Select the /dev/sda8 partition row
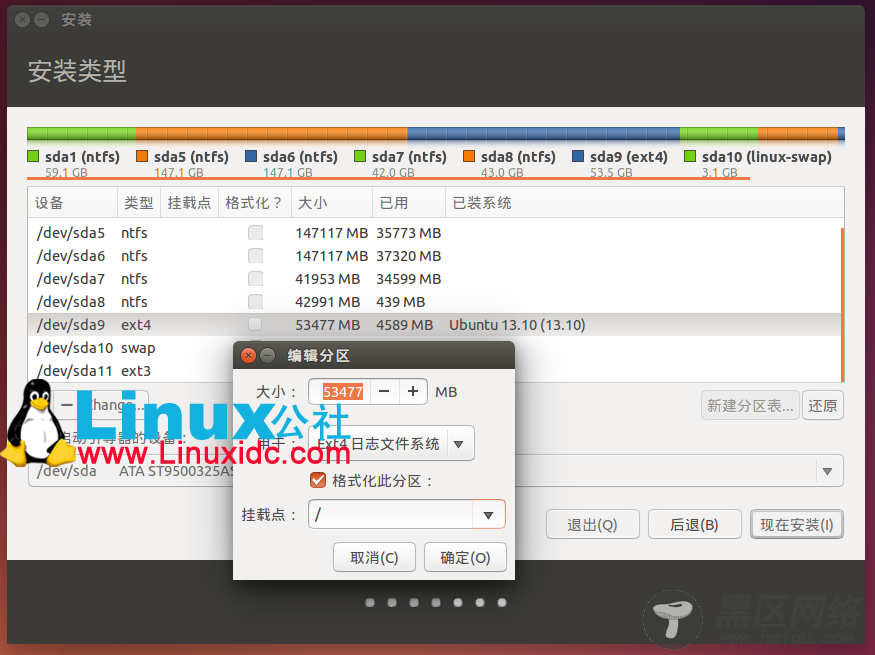 coord(434,301)
